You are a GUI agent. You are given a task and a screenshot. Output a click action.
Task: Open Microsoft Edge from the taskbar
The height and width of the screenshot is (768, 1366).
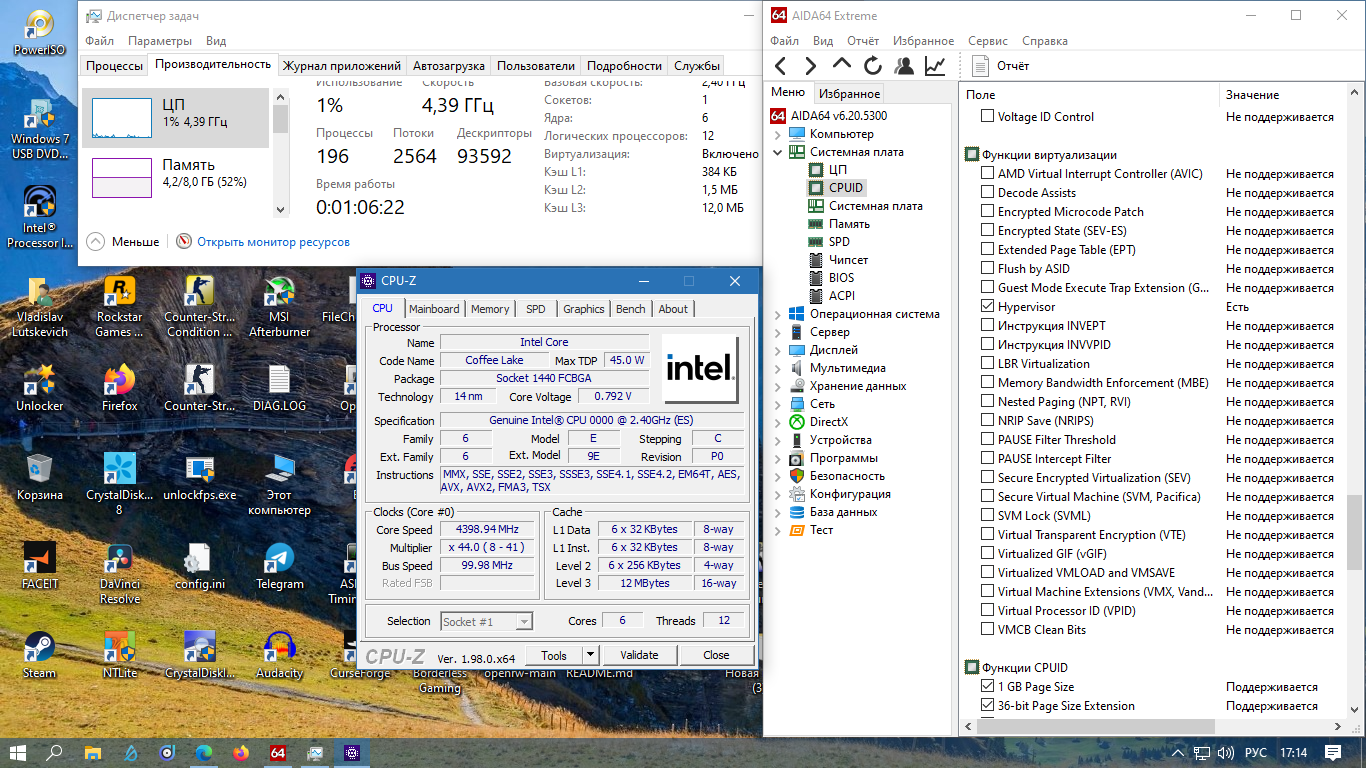click(204, 752)
